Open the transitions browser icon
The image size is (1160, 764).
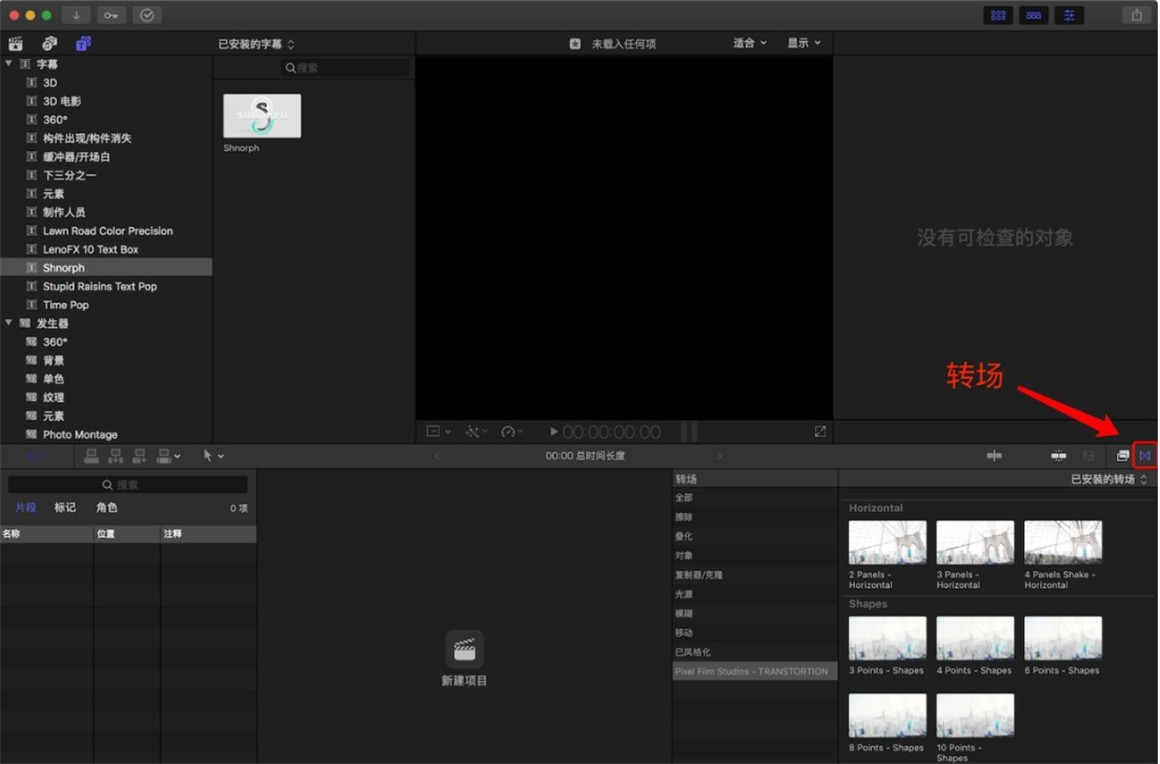[1145, 456]
